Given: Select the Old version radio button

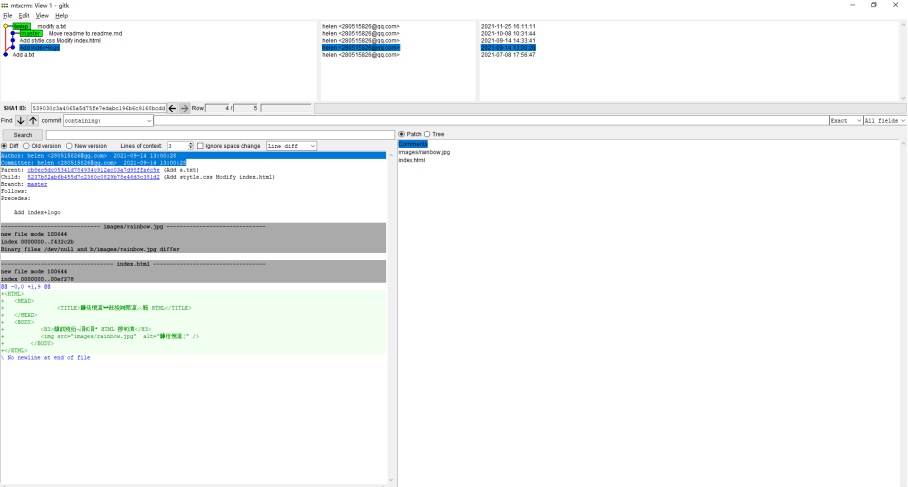Looking at the screenshot, I should (x=26, y=146).
